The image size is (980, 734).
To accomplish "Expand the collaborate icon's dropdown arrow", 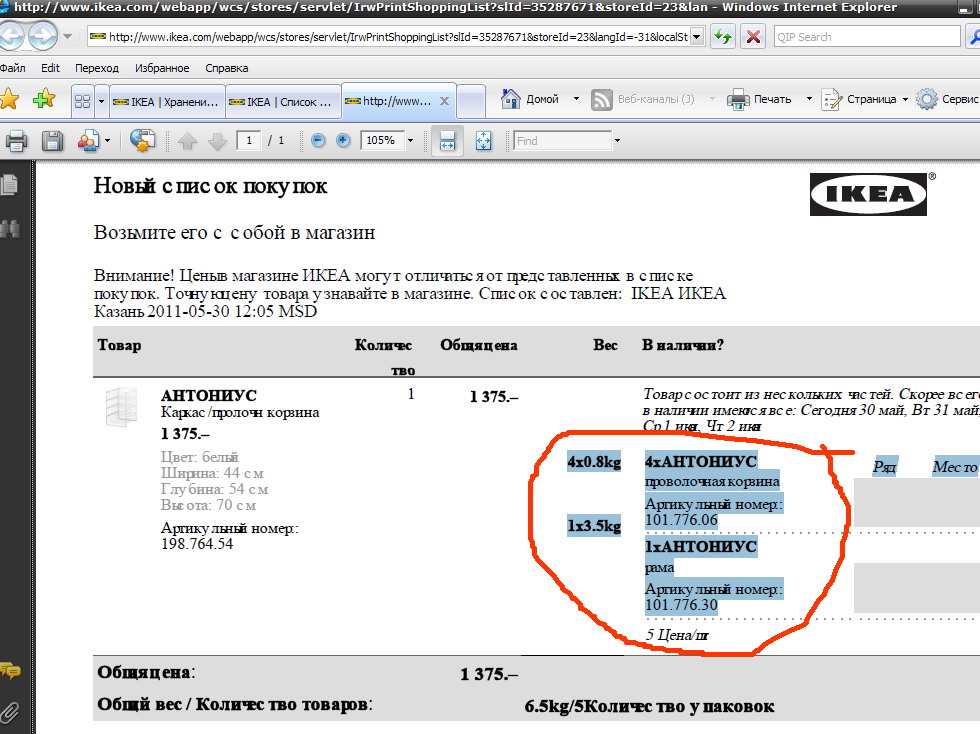I will tap(108, 141).
